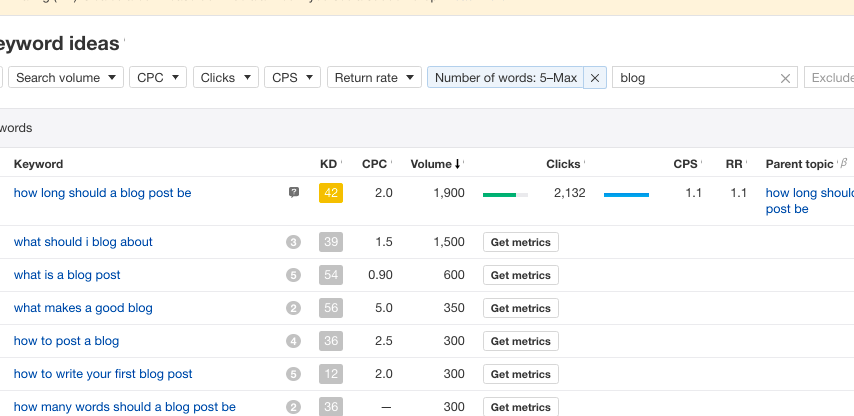
Task: Sort by the Clicks column header
Action: click(563, 164)
